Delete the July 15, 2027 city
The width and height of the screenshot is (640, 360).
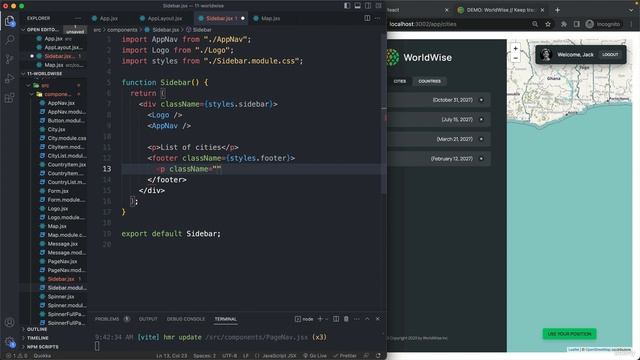click(x=481, y=120)
